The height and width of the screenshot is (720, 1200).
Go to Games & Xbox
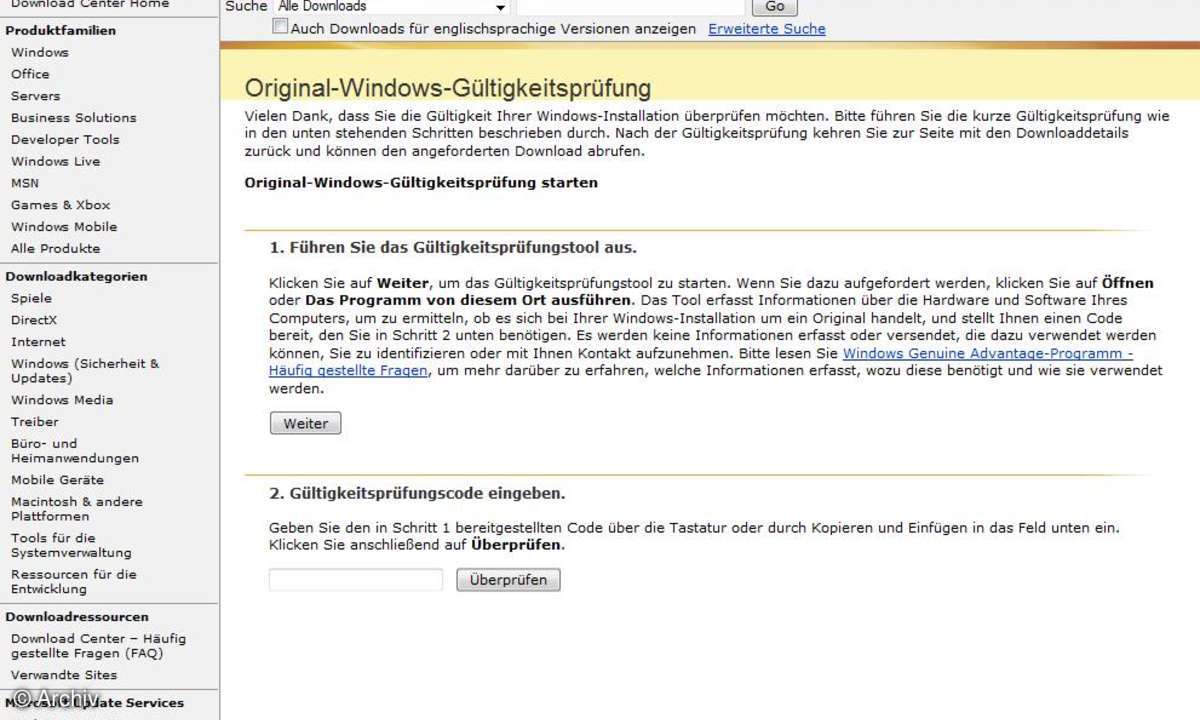[x=61, y=206]
